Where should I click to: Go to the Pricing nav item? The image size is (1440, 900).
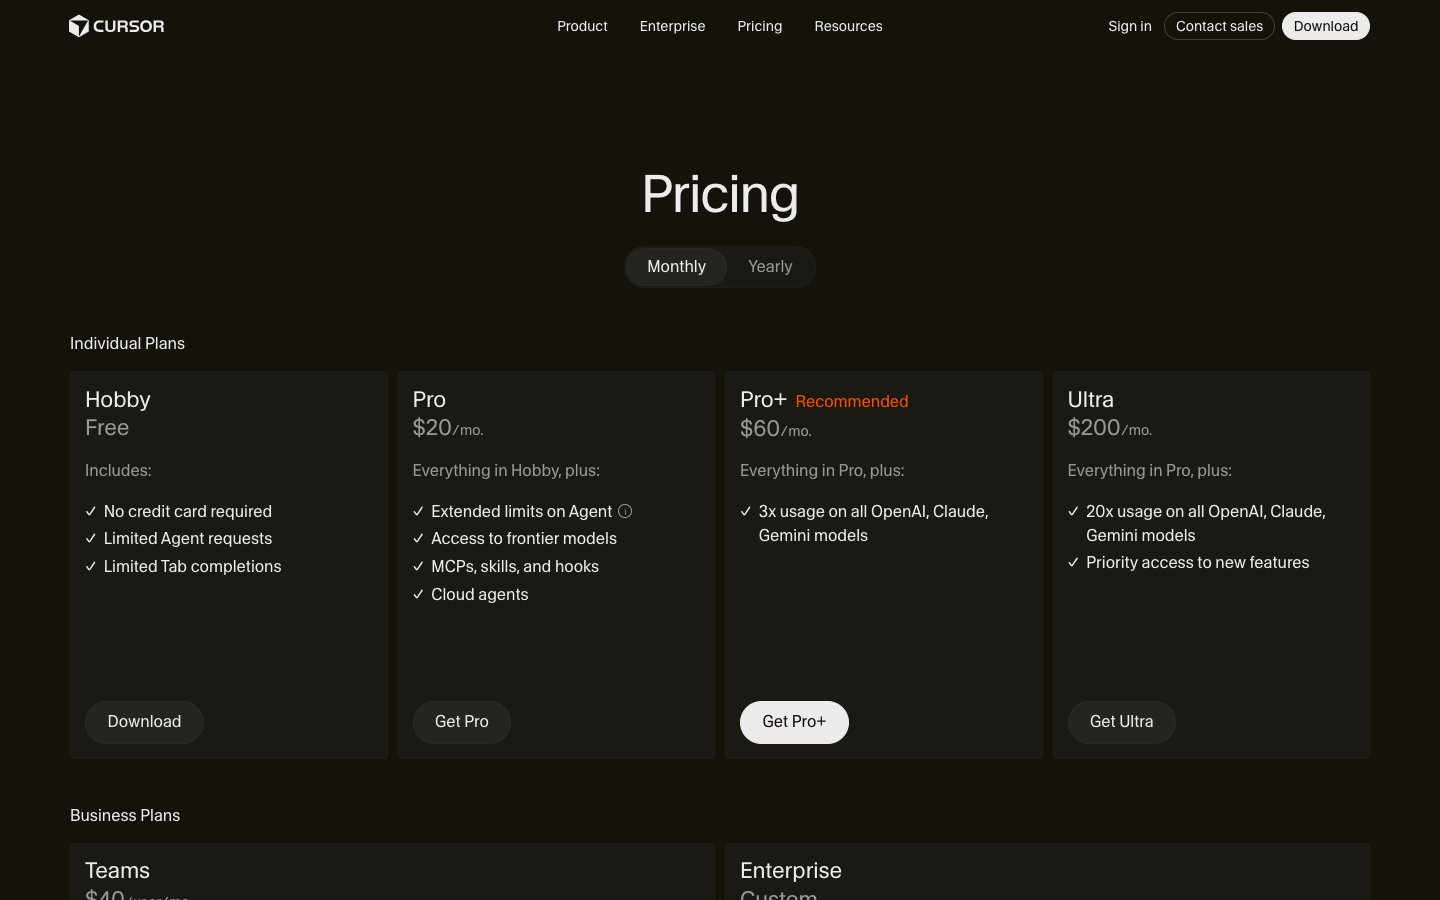(x=760, y=26)
